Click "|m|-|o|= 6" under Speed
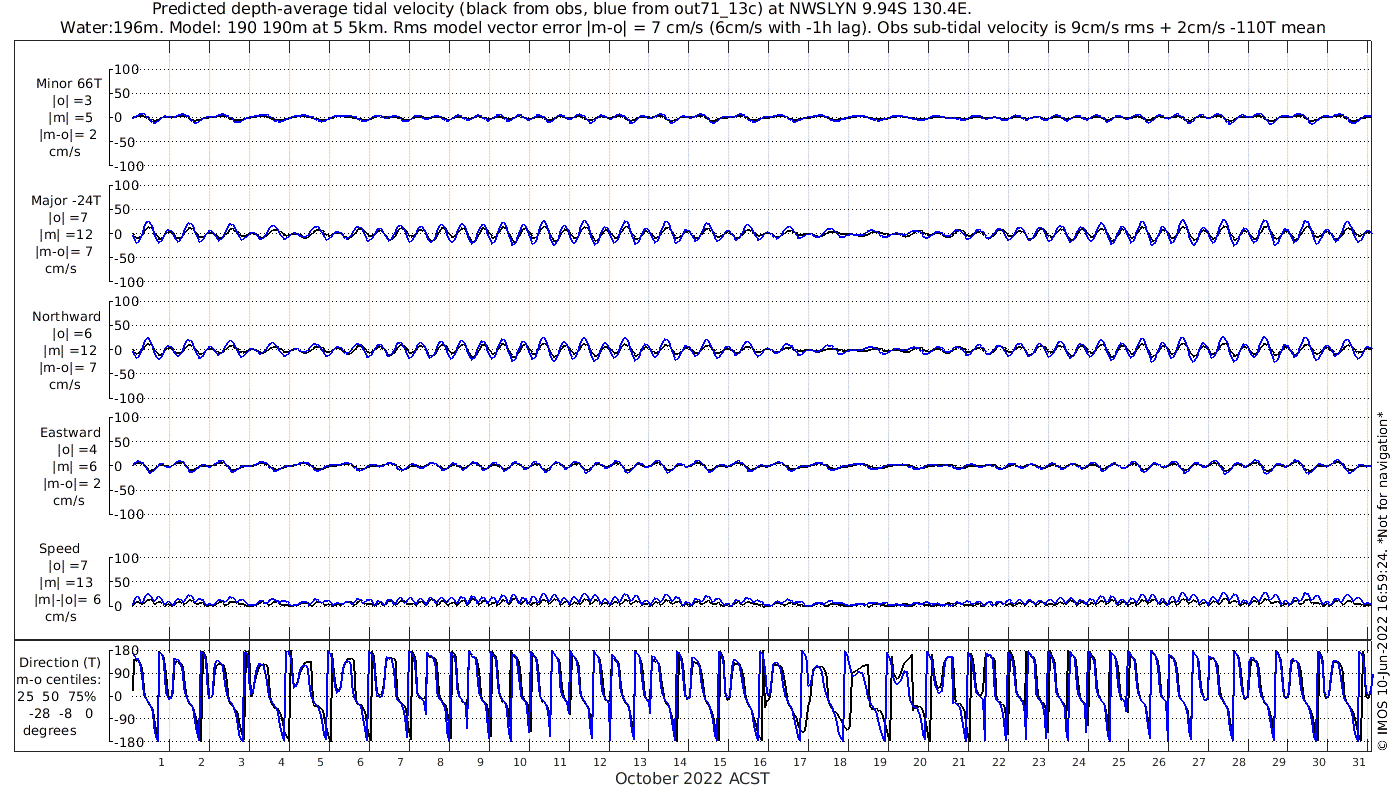The image size is (1400, 800). point(68,599)
